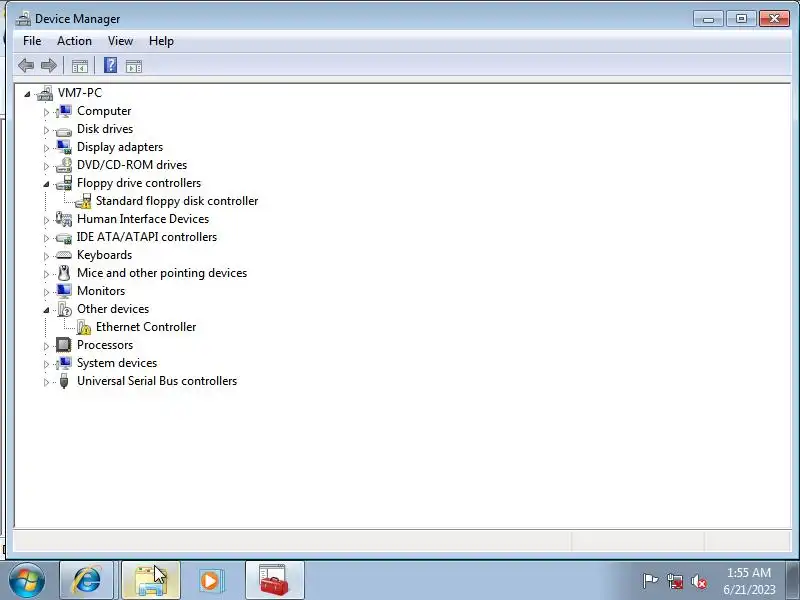Collapse the Floppy drive controllers category

click(x=46, y=184)
